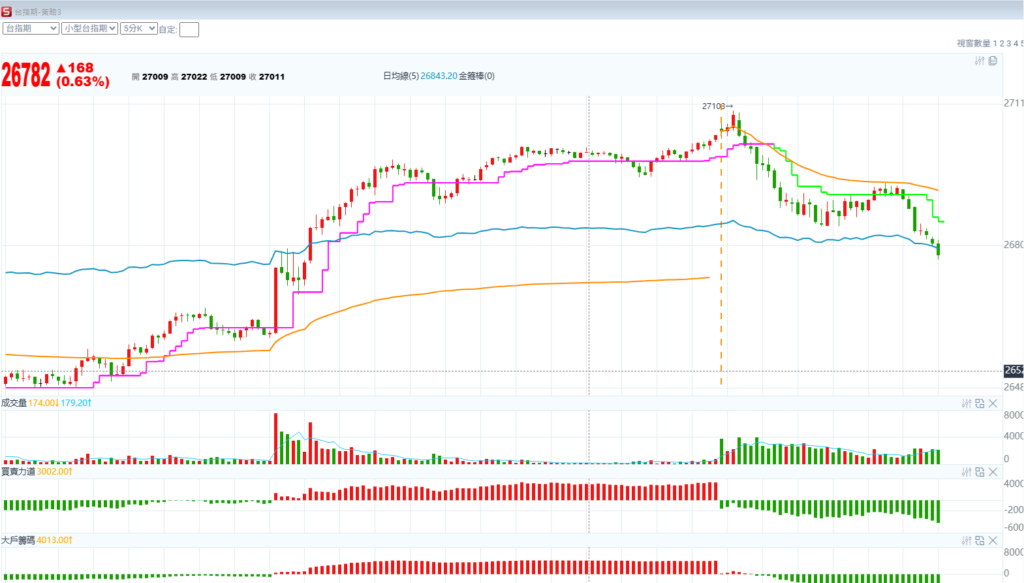Click the 自定 custom period input box
The width and height of the screenshot is (1024, 583).
189,29
